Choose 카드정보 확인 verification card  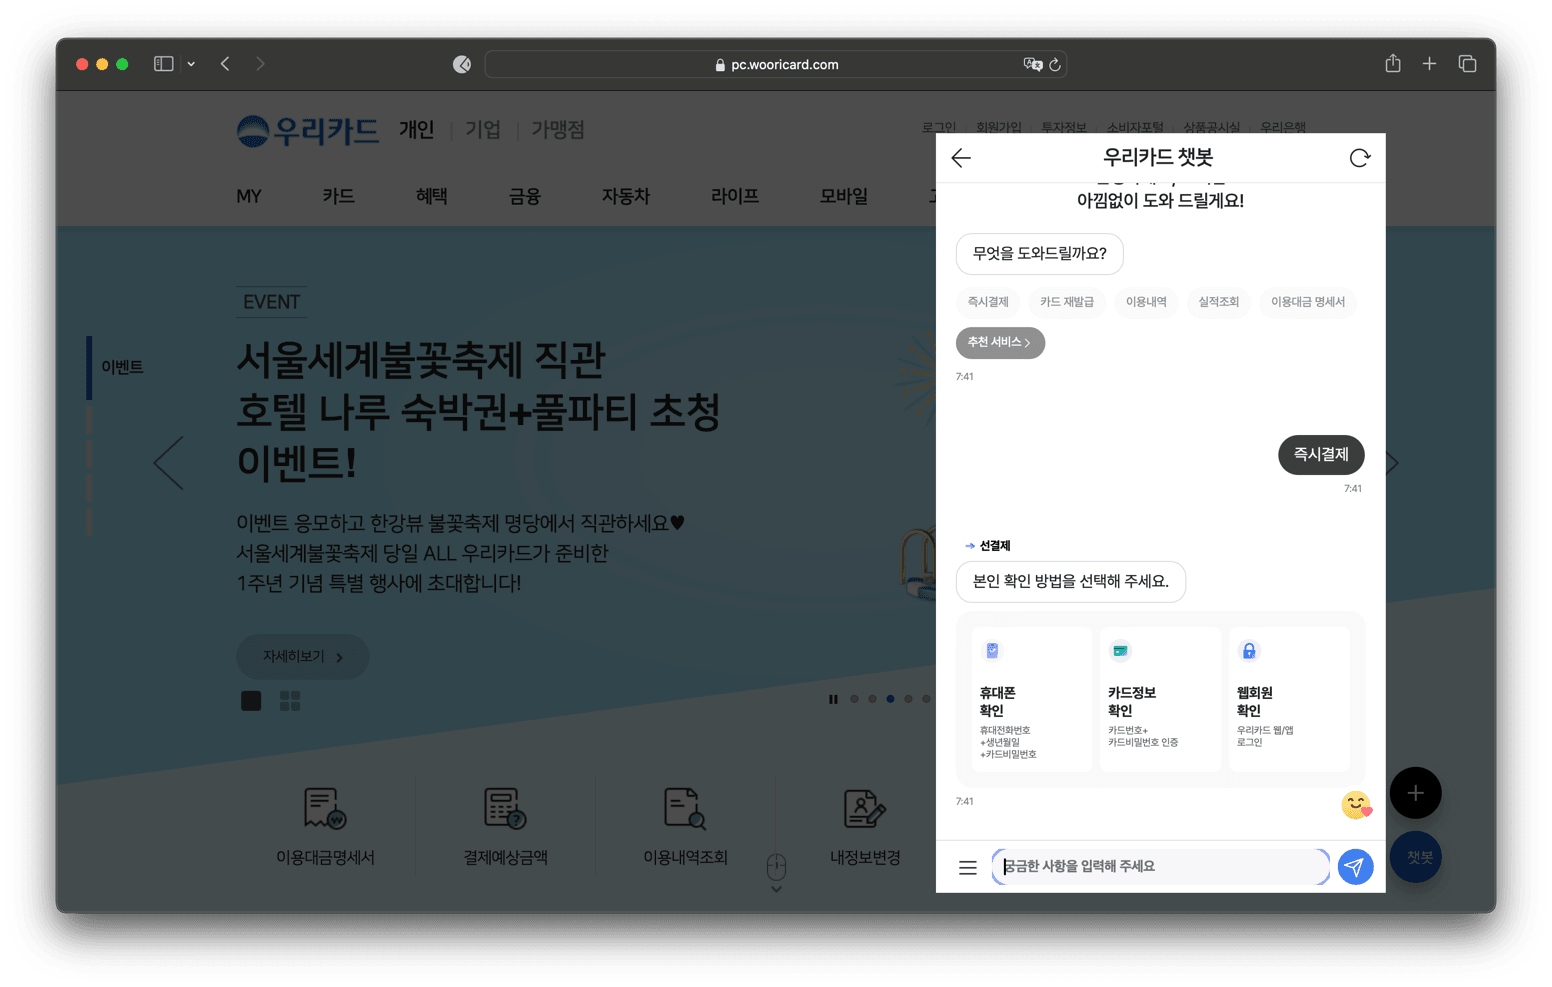pyautogui.click(x=1160, y=699)
